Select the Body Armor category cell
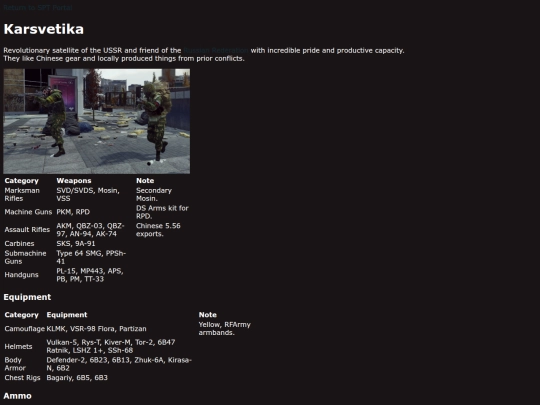540x405 pixels. [15, 364]
